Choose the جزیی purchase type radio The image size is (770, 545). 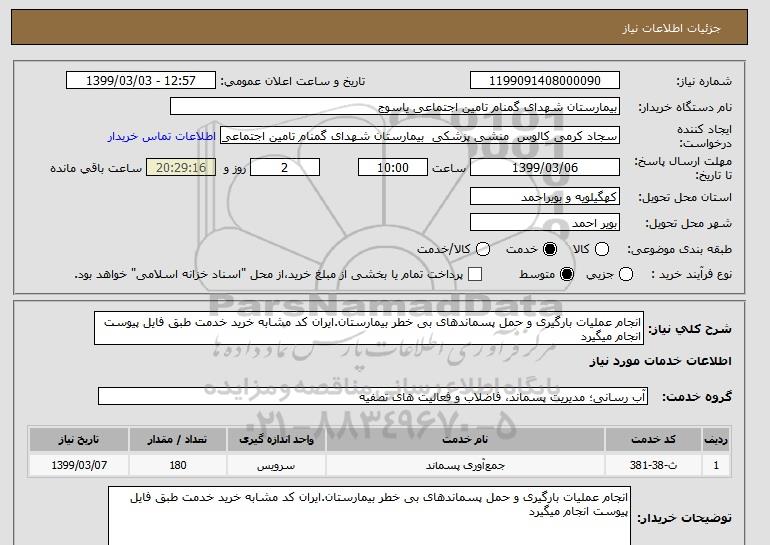[626, 274]
